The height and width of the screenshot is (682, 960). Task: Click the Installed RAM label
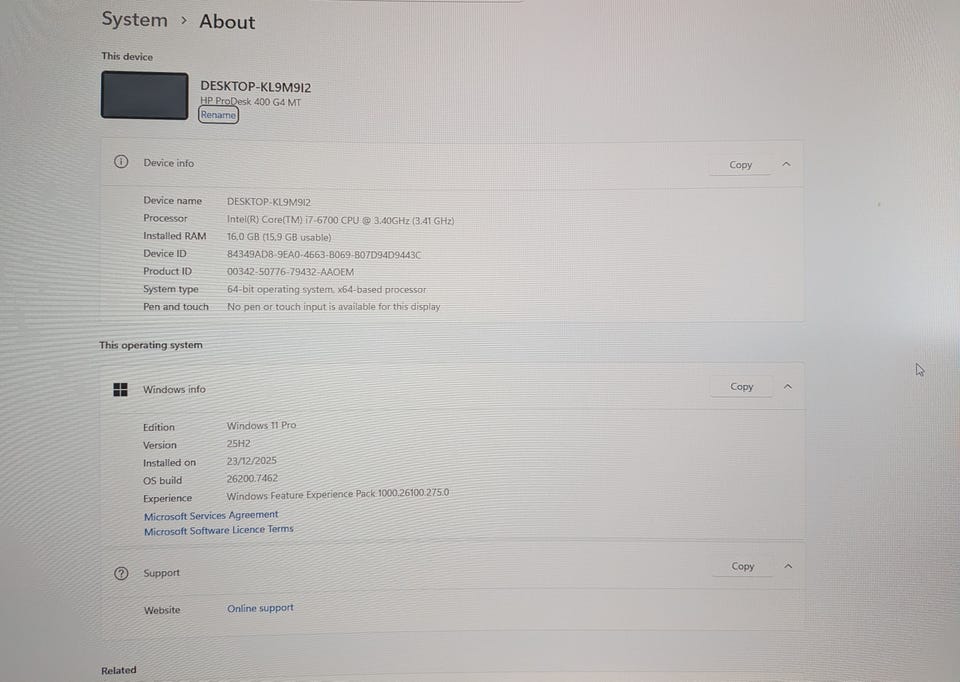point(174,236)
